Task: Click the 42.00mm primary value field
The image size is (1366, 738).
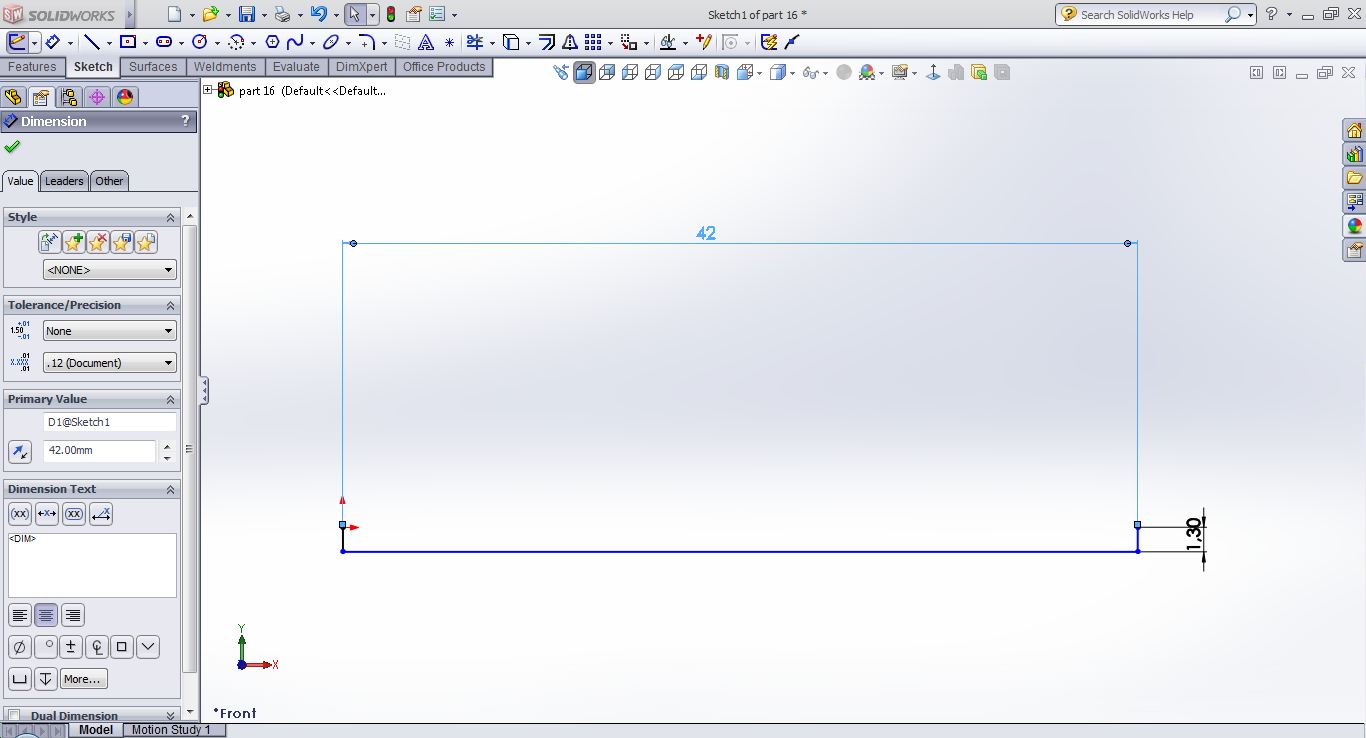Action: pos(99,451)
